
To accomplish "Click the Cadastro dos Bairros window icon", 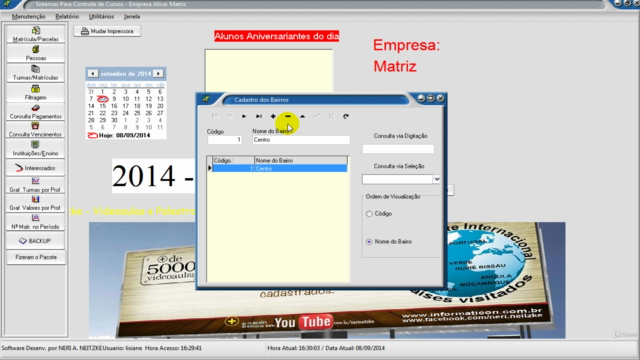I will [x=206, y=99].
